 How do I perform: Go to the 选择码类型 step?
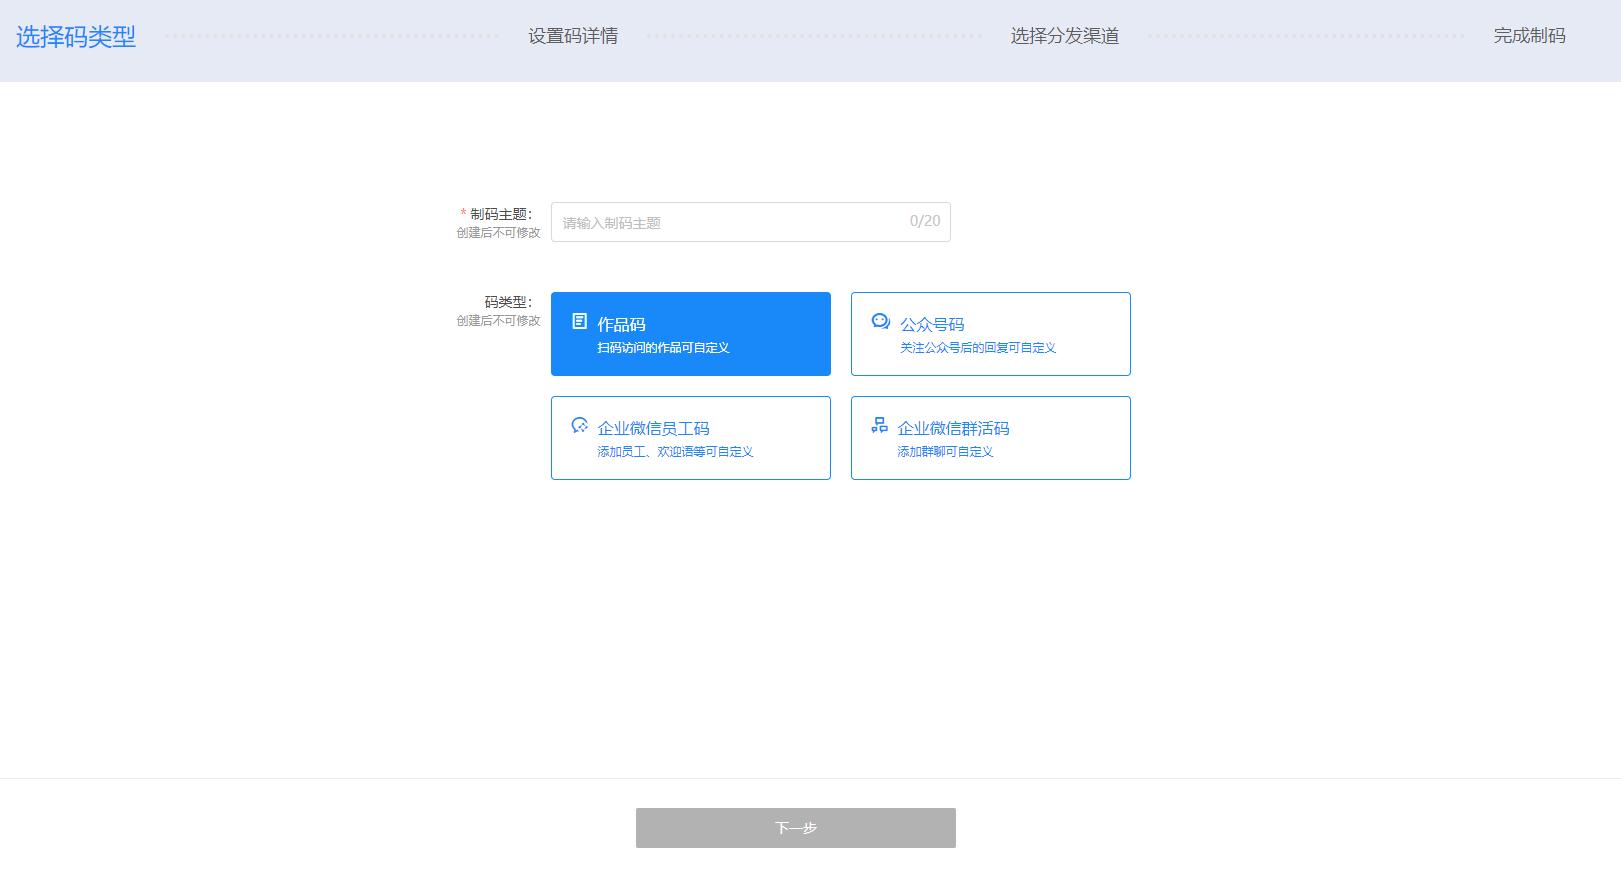[x=76, y=37]
